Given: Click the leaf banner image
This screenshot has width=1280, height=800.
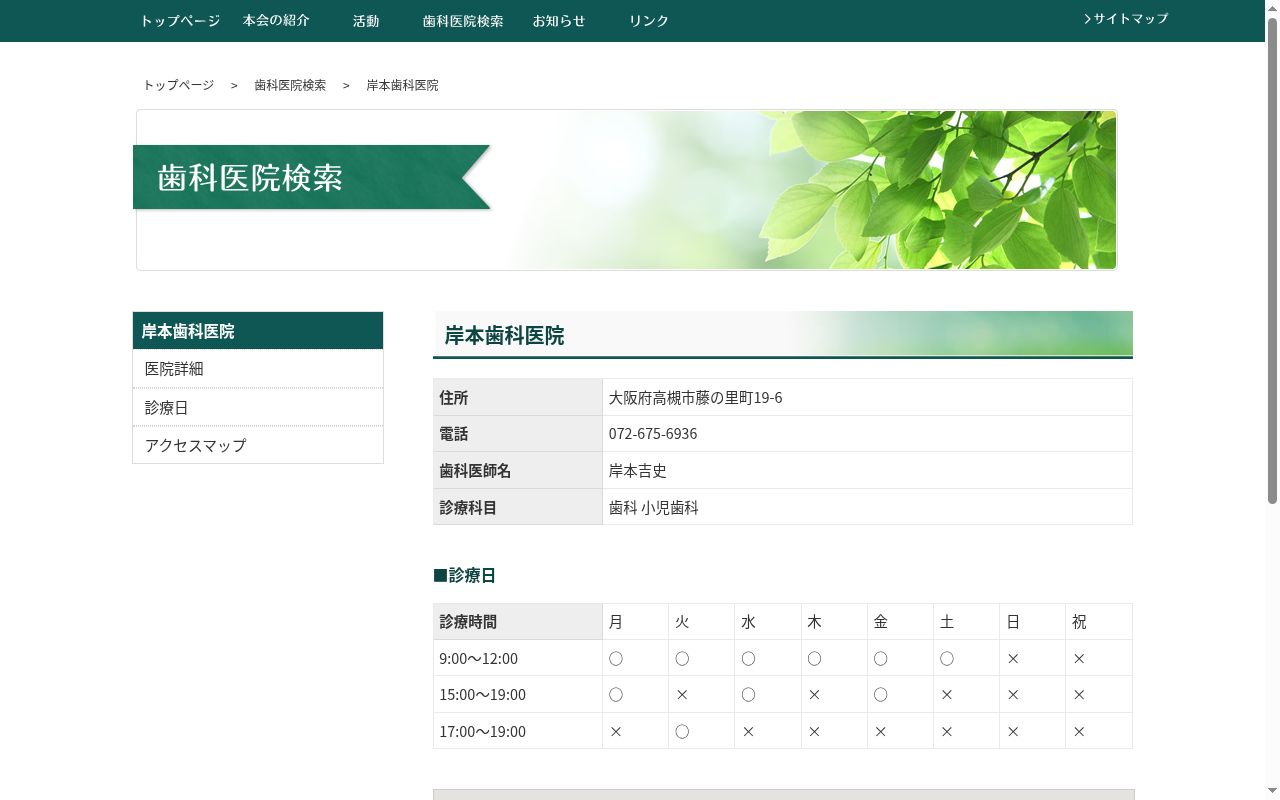Looking at the screenshot, I should coord(627,190).
